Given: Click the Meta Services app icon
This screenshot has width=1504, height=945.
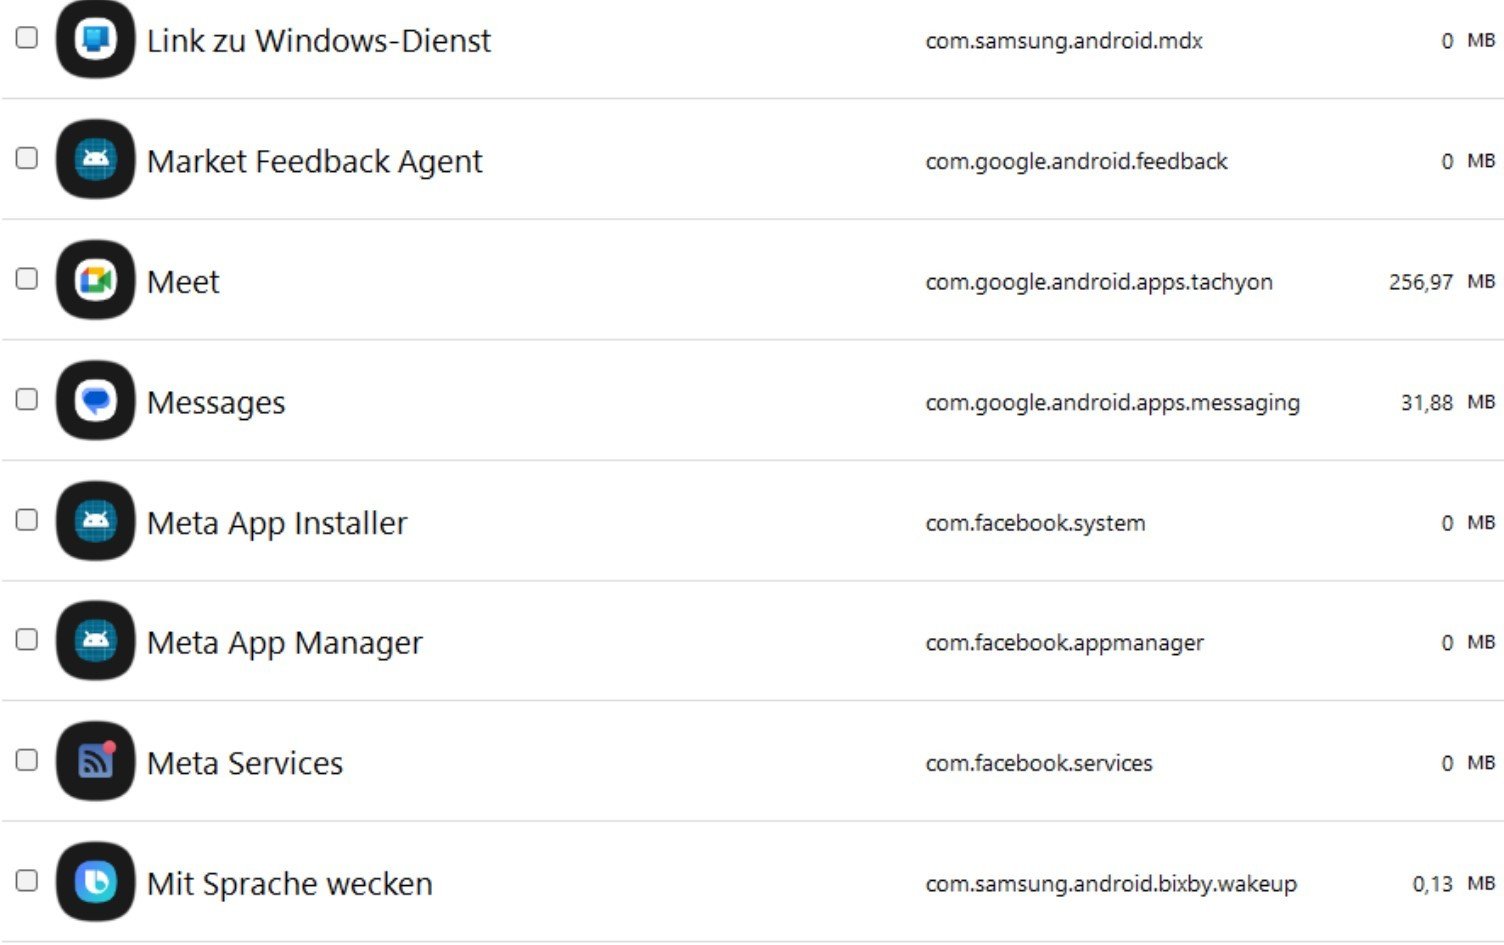Looking at the screenshot, I should click(95, 762).
